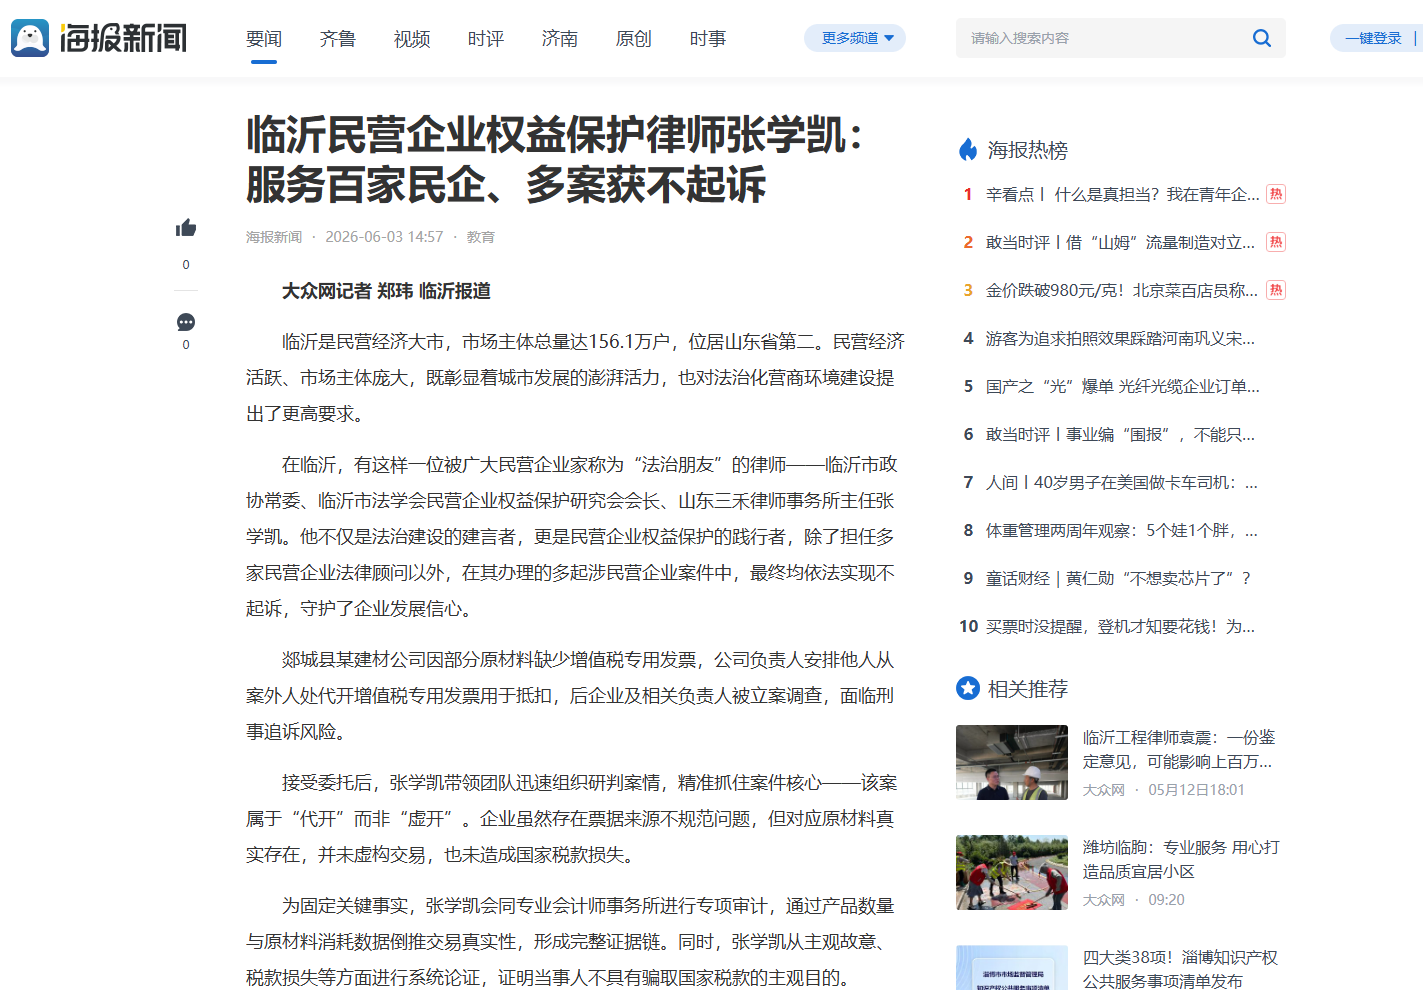Click the 教育 category tag
Screen dimensions: 1423x990
[x=481, y=237]
